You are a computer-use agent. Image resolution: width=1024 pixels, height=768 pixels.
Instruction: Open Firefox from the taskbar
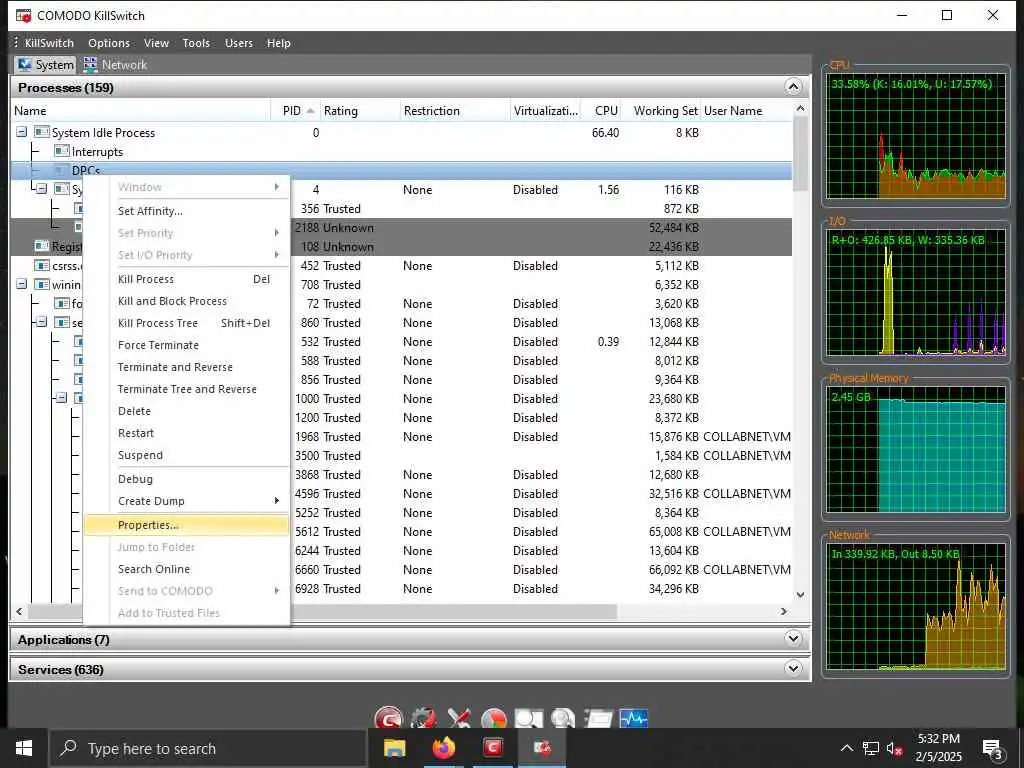(x=443, y=748)
